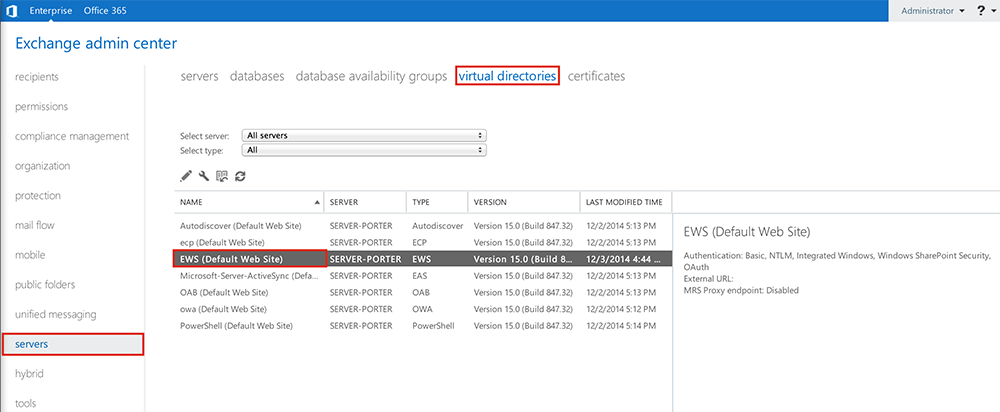Click OWA in the TYPE column
This screenshot has height=412, width=1000.
click(422, 309)
